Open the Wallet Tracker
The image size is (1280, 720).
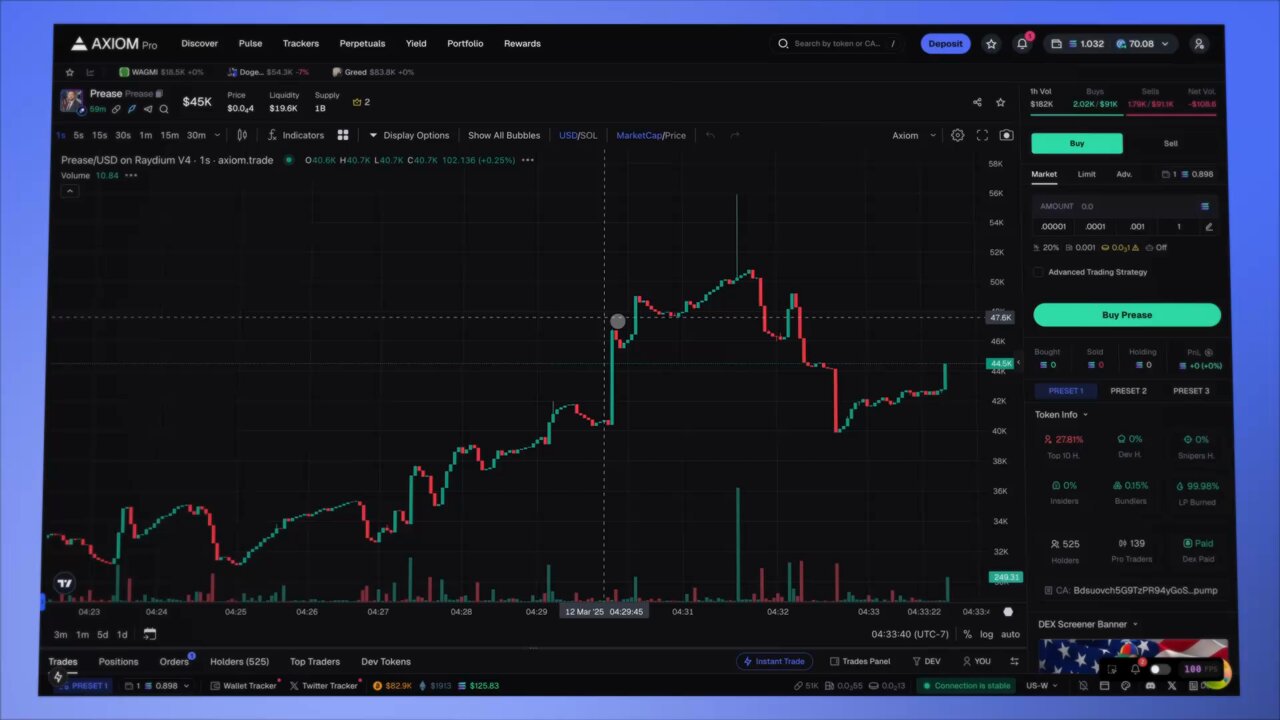tap(243, 686)
